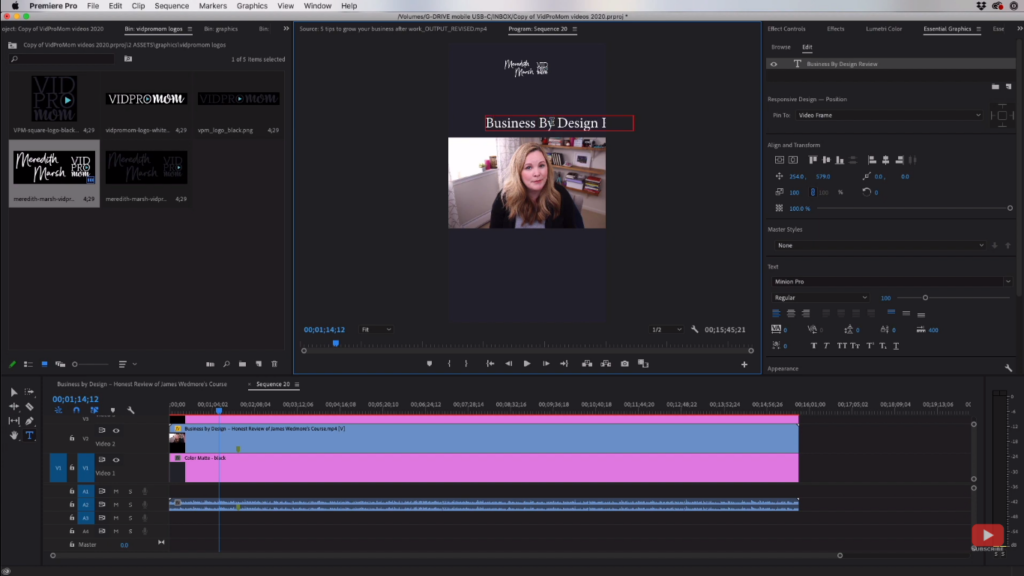Select the Slip tool
This screenshot has height=576, width=1024.
click(14, 421)
